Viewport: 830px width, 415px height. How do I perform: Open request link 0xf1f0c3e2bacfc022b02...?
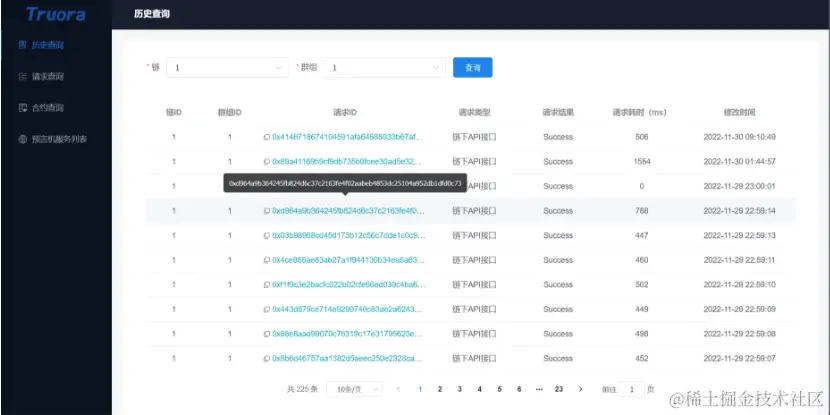[x=348, y=285]
